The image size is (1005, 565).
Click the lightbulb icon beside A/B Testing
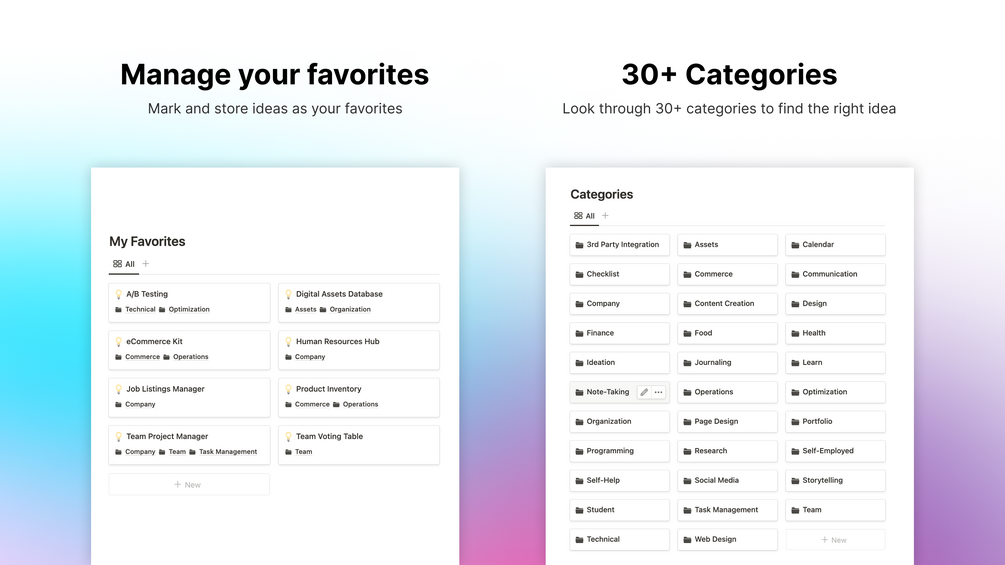click(118, 294)
